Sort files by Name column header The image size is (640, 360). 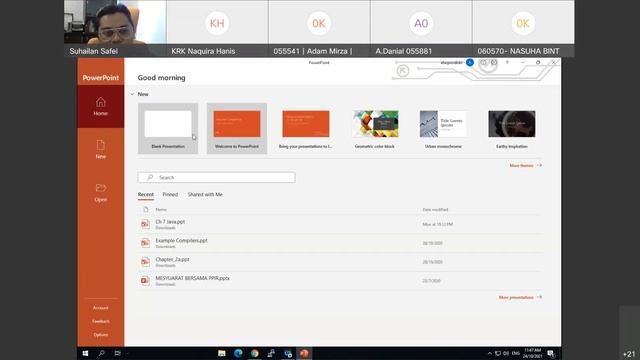[161, 210]
